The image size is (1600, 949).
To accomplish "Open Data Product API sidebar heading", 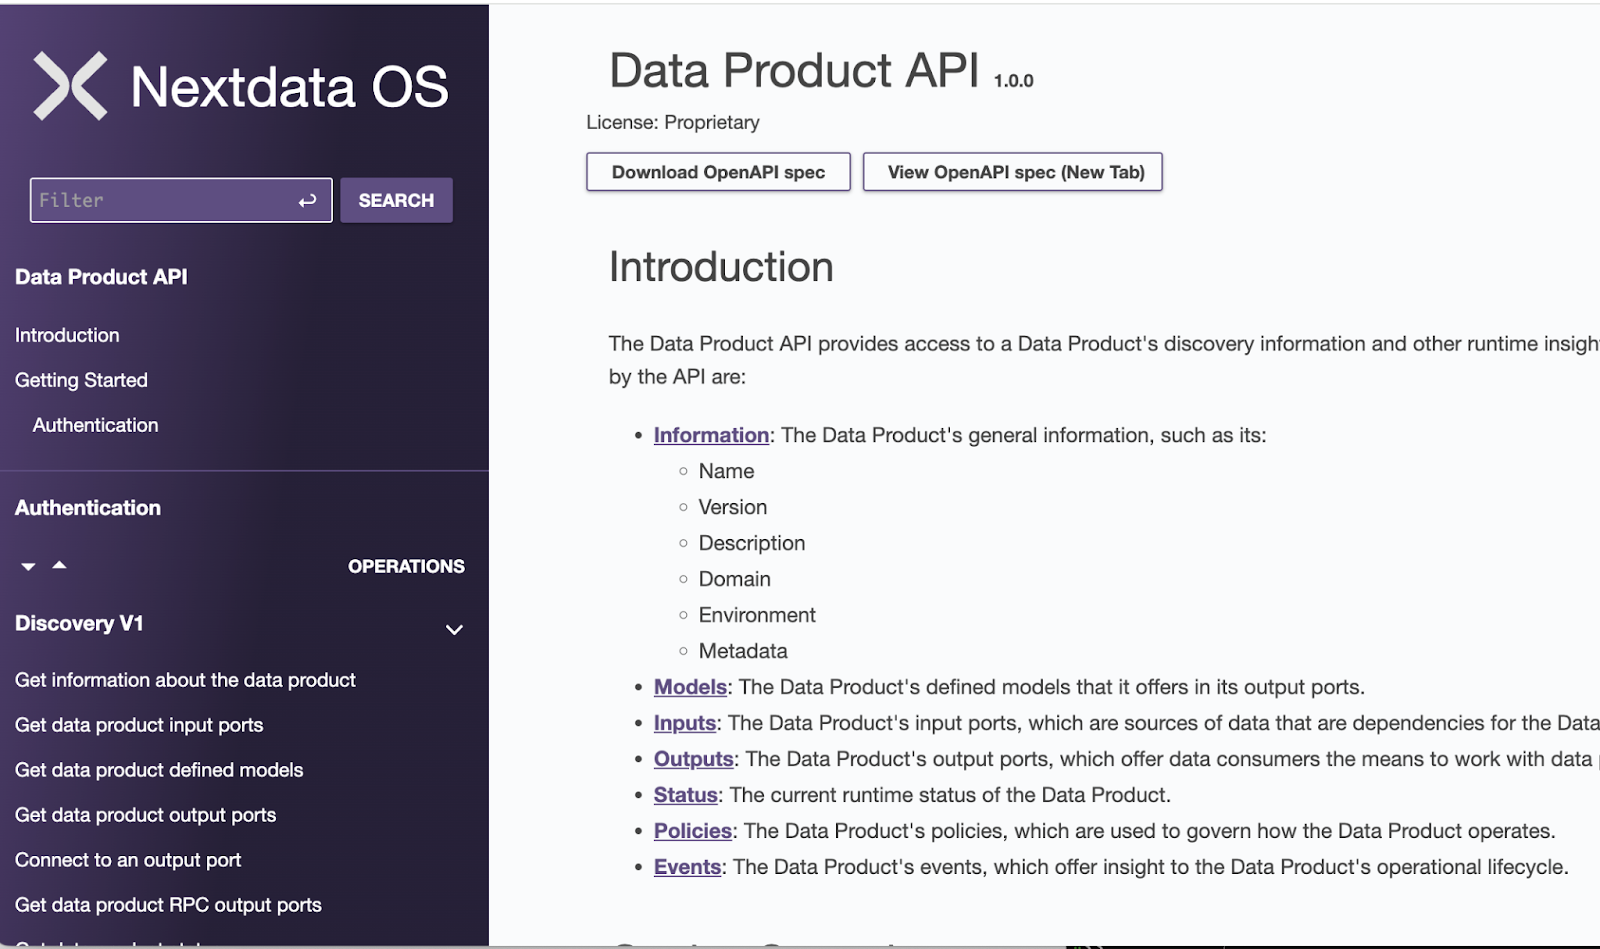I will coord(101,277).
